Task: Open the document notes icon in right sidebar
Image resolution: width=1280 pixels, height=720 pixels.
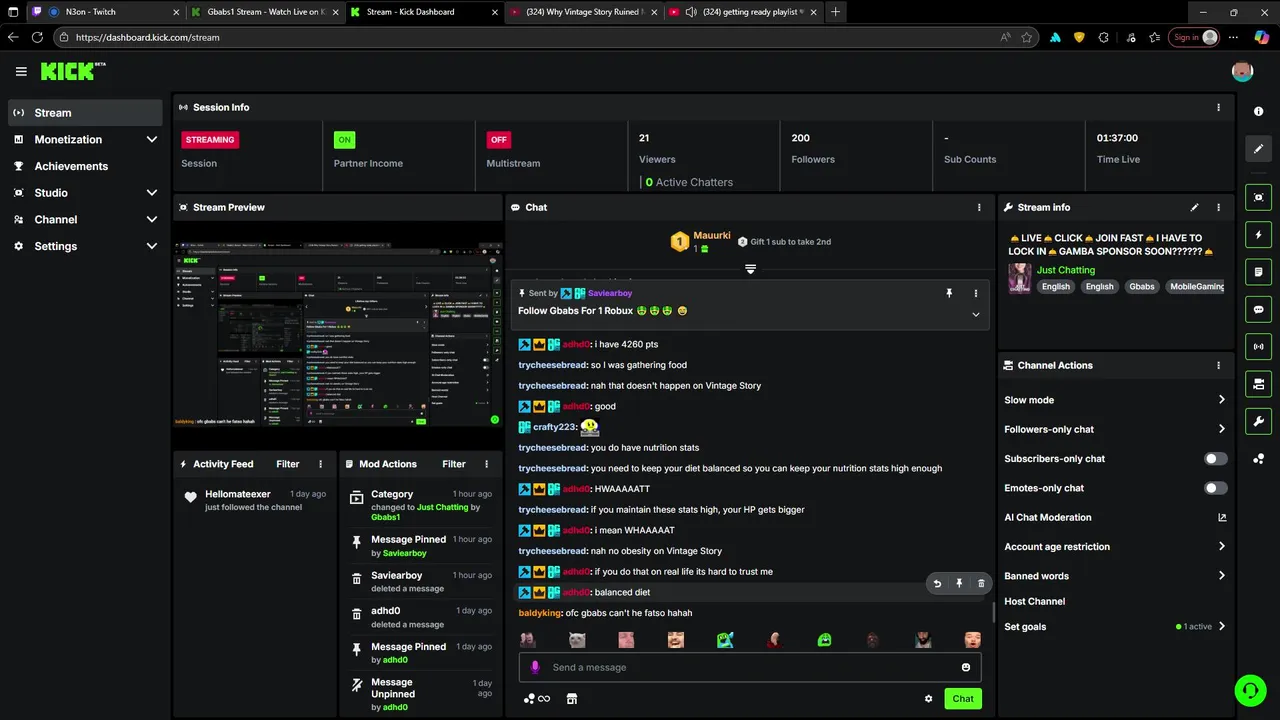Action: [1259, 272]
